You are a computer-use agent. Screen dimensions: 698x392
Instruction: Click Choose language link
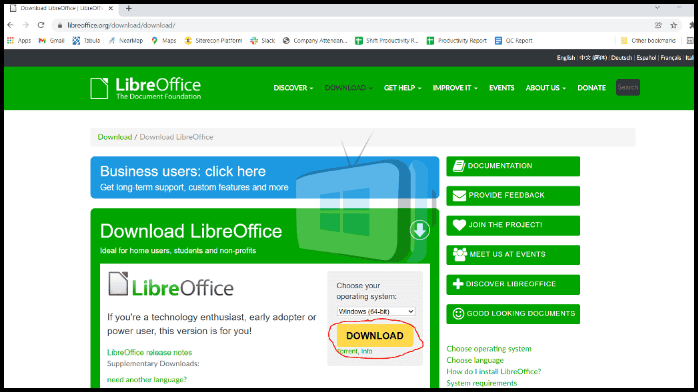[475, 360]
